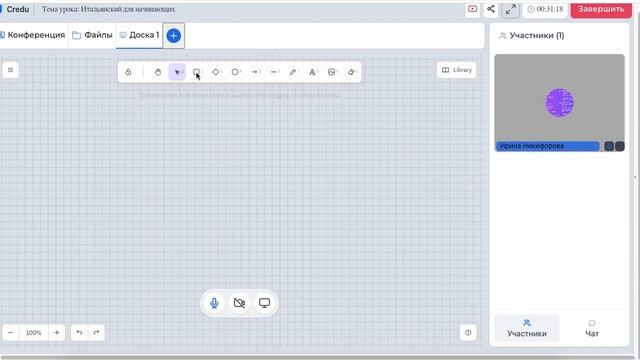This screenshot has width=640, height=360.
Task: Switch to the Файлы tab
Action: point(92,36)
